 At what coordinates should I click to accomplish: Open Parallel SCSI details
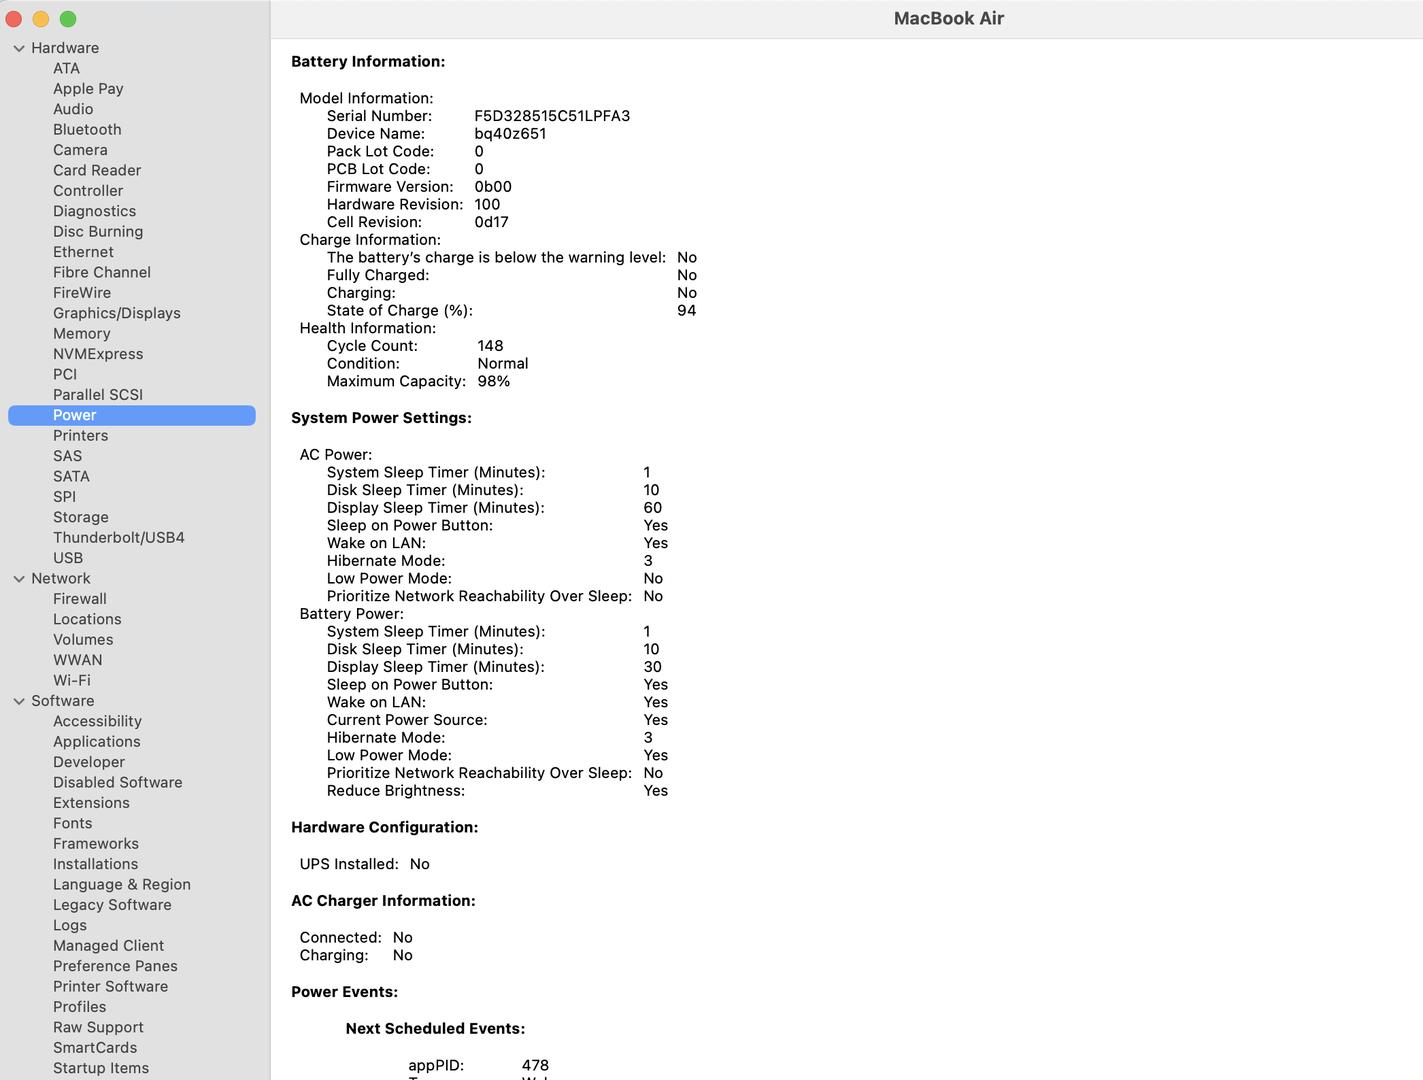(98, 395)
